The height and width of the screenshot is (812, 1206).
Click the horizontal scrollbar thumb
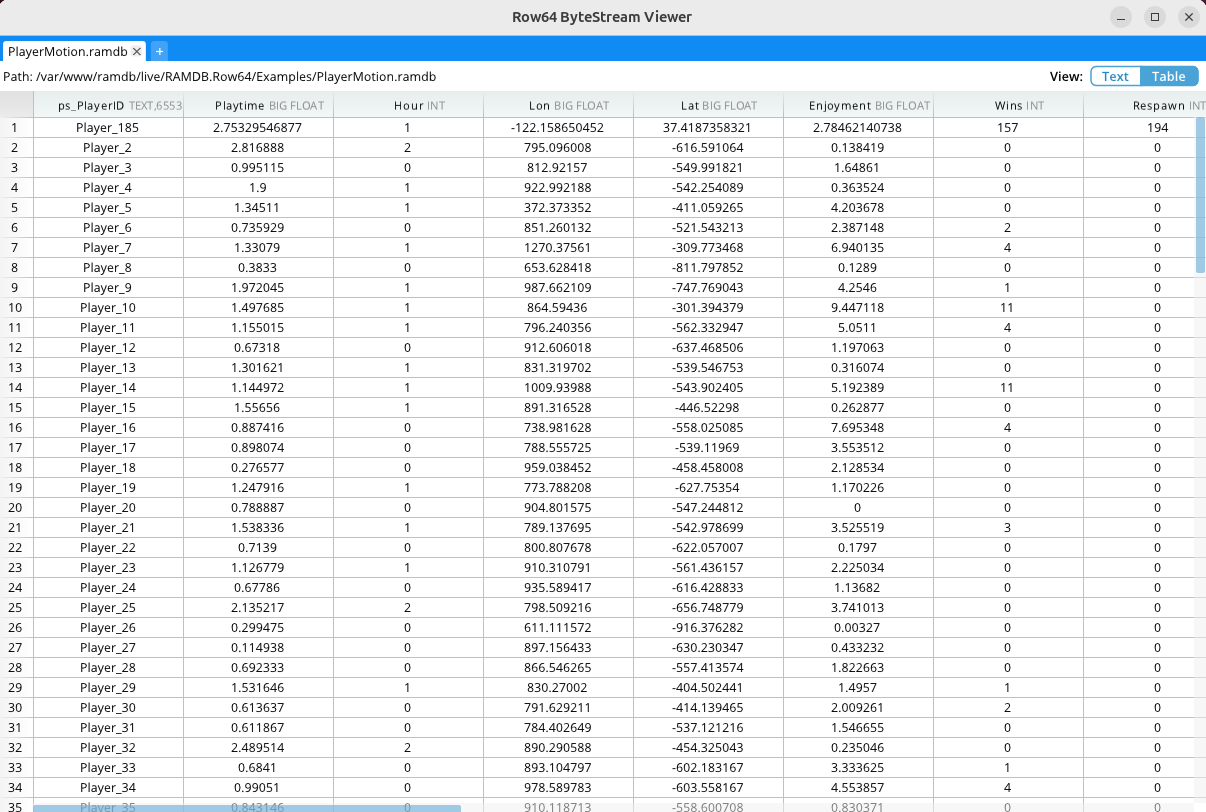247,808
